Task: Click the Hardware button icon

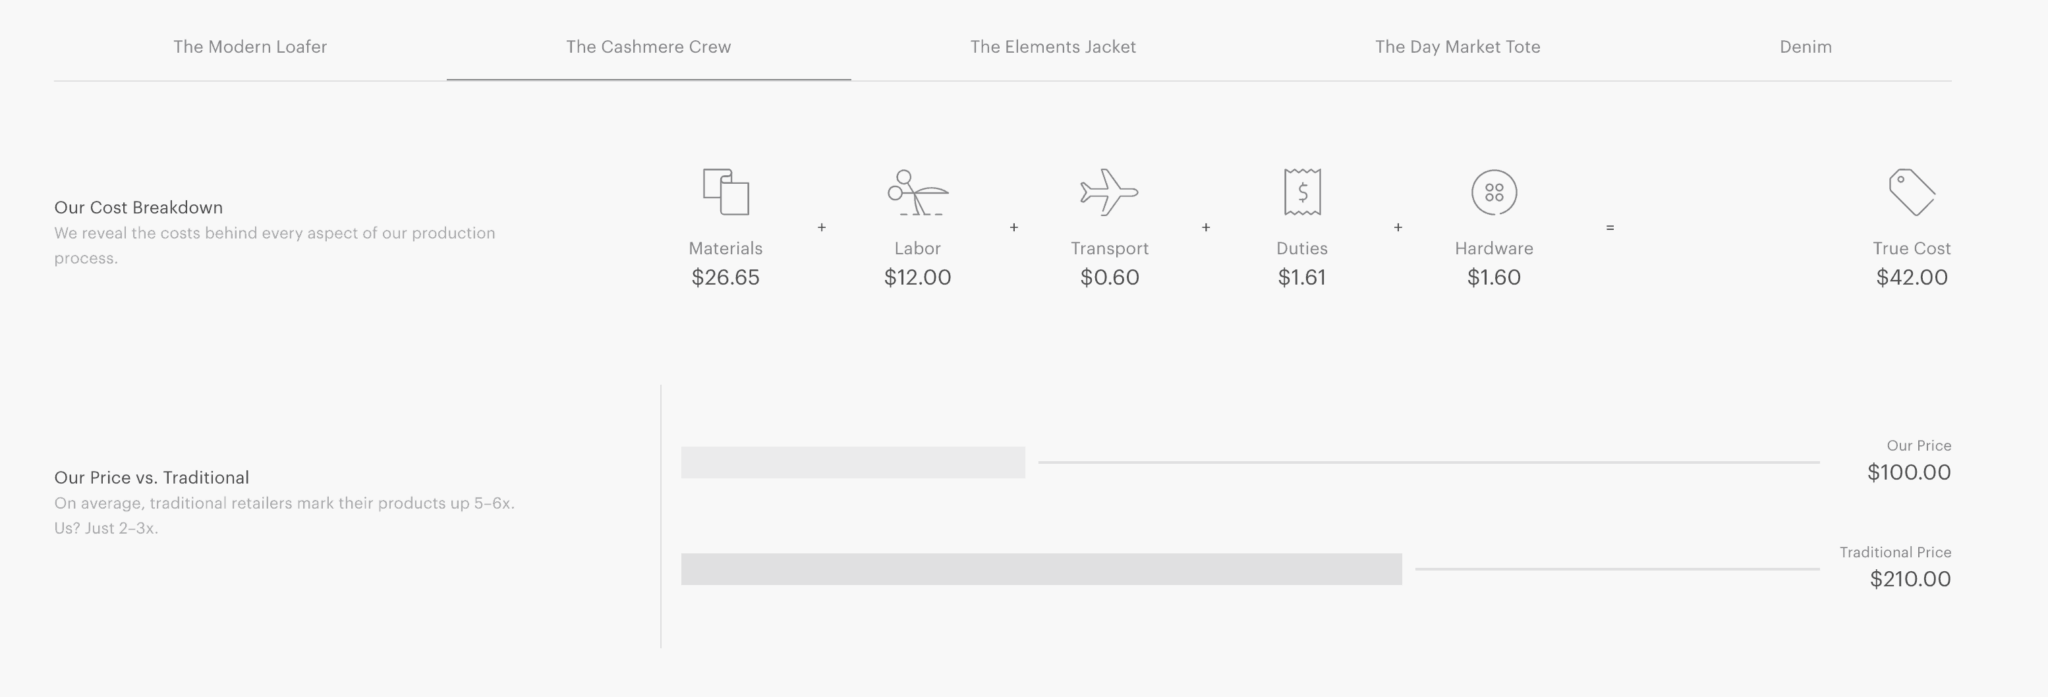Action: 1493,193
